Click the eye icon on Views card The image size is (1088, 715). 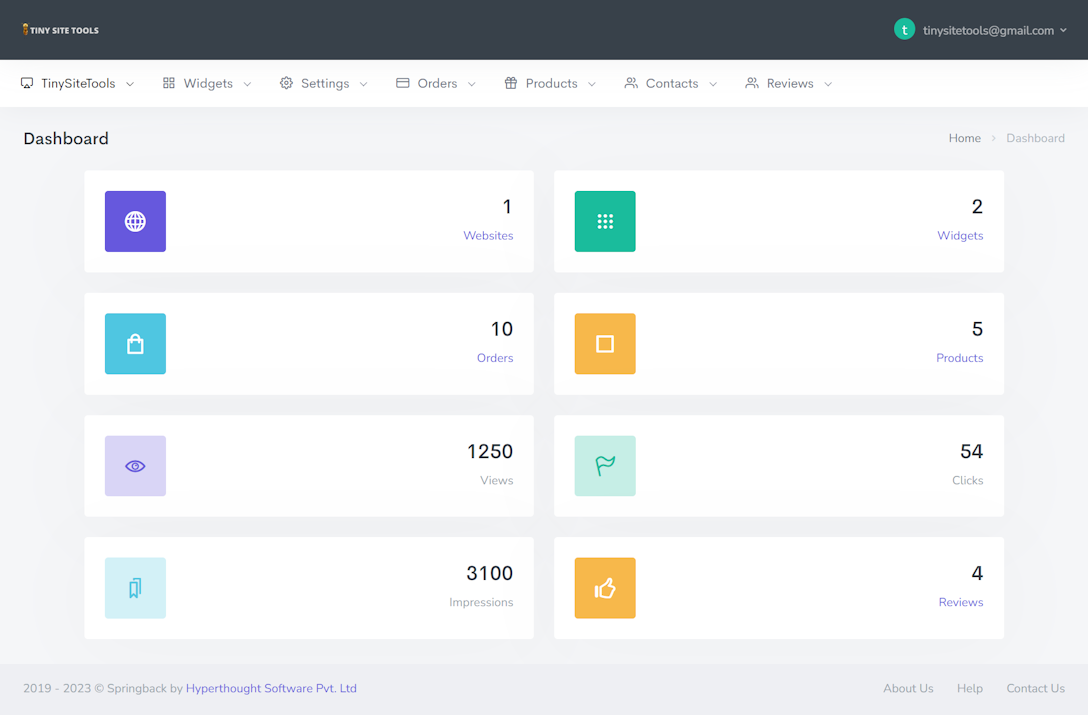[x=135, y=466]
